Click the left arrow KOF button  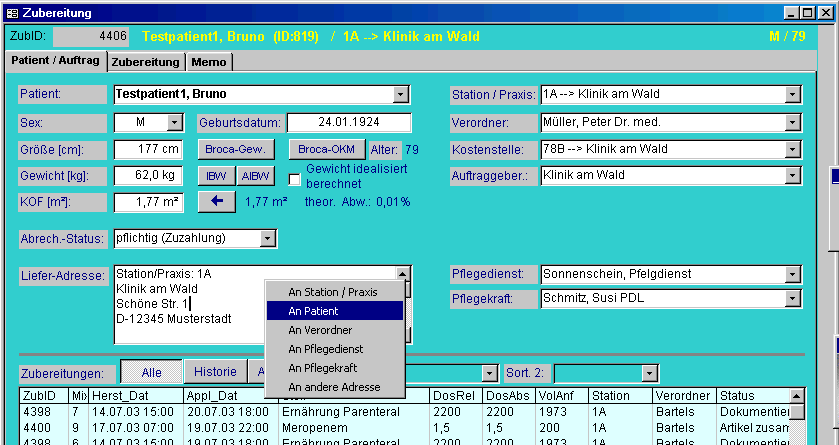(215, 202)
